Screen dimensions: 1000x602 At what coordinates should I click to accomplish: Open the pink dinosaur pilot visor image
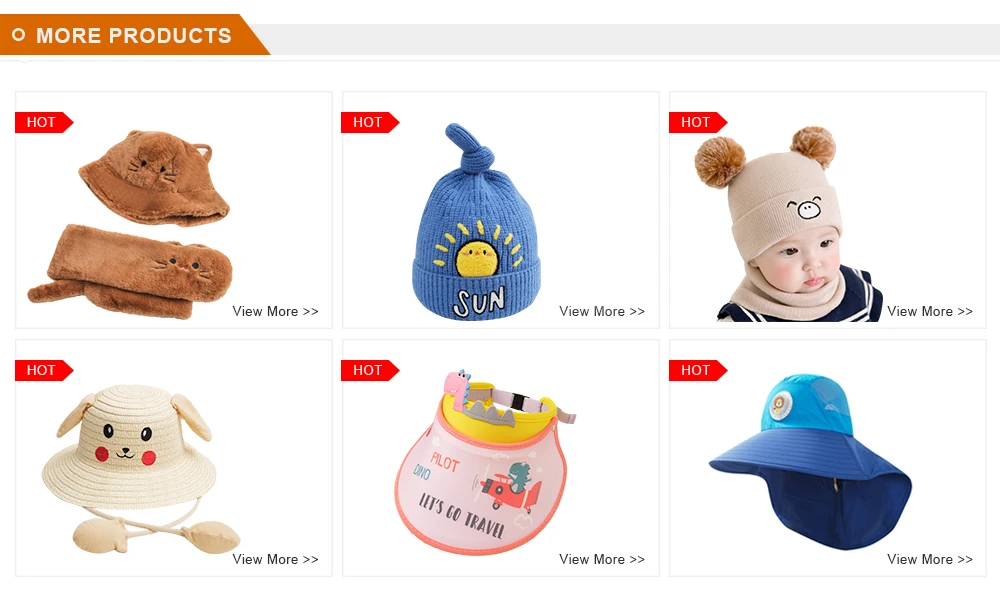pyautogui.click(x=485, y=462)
